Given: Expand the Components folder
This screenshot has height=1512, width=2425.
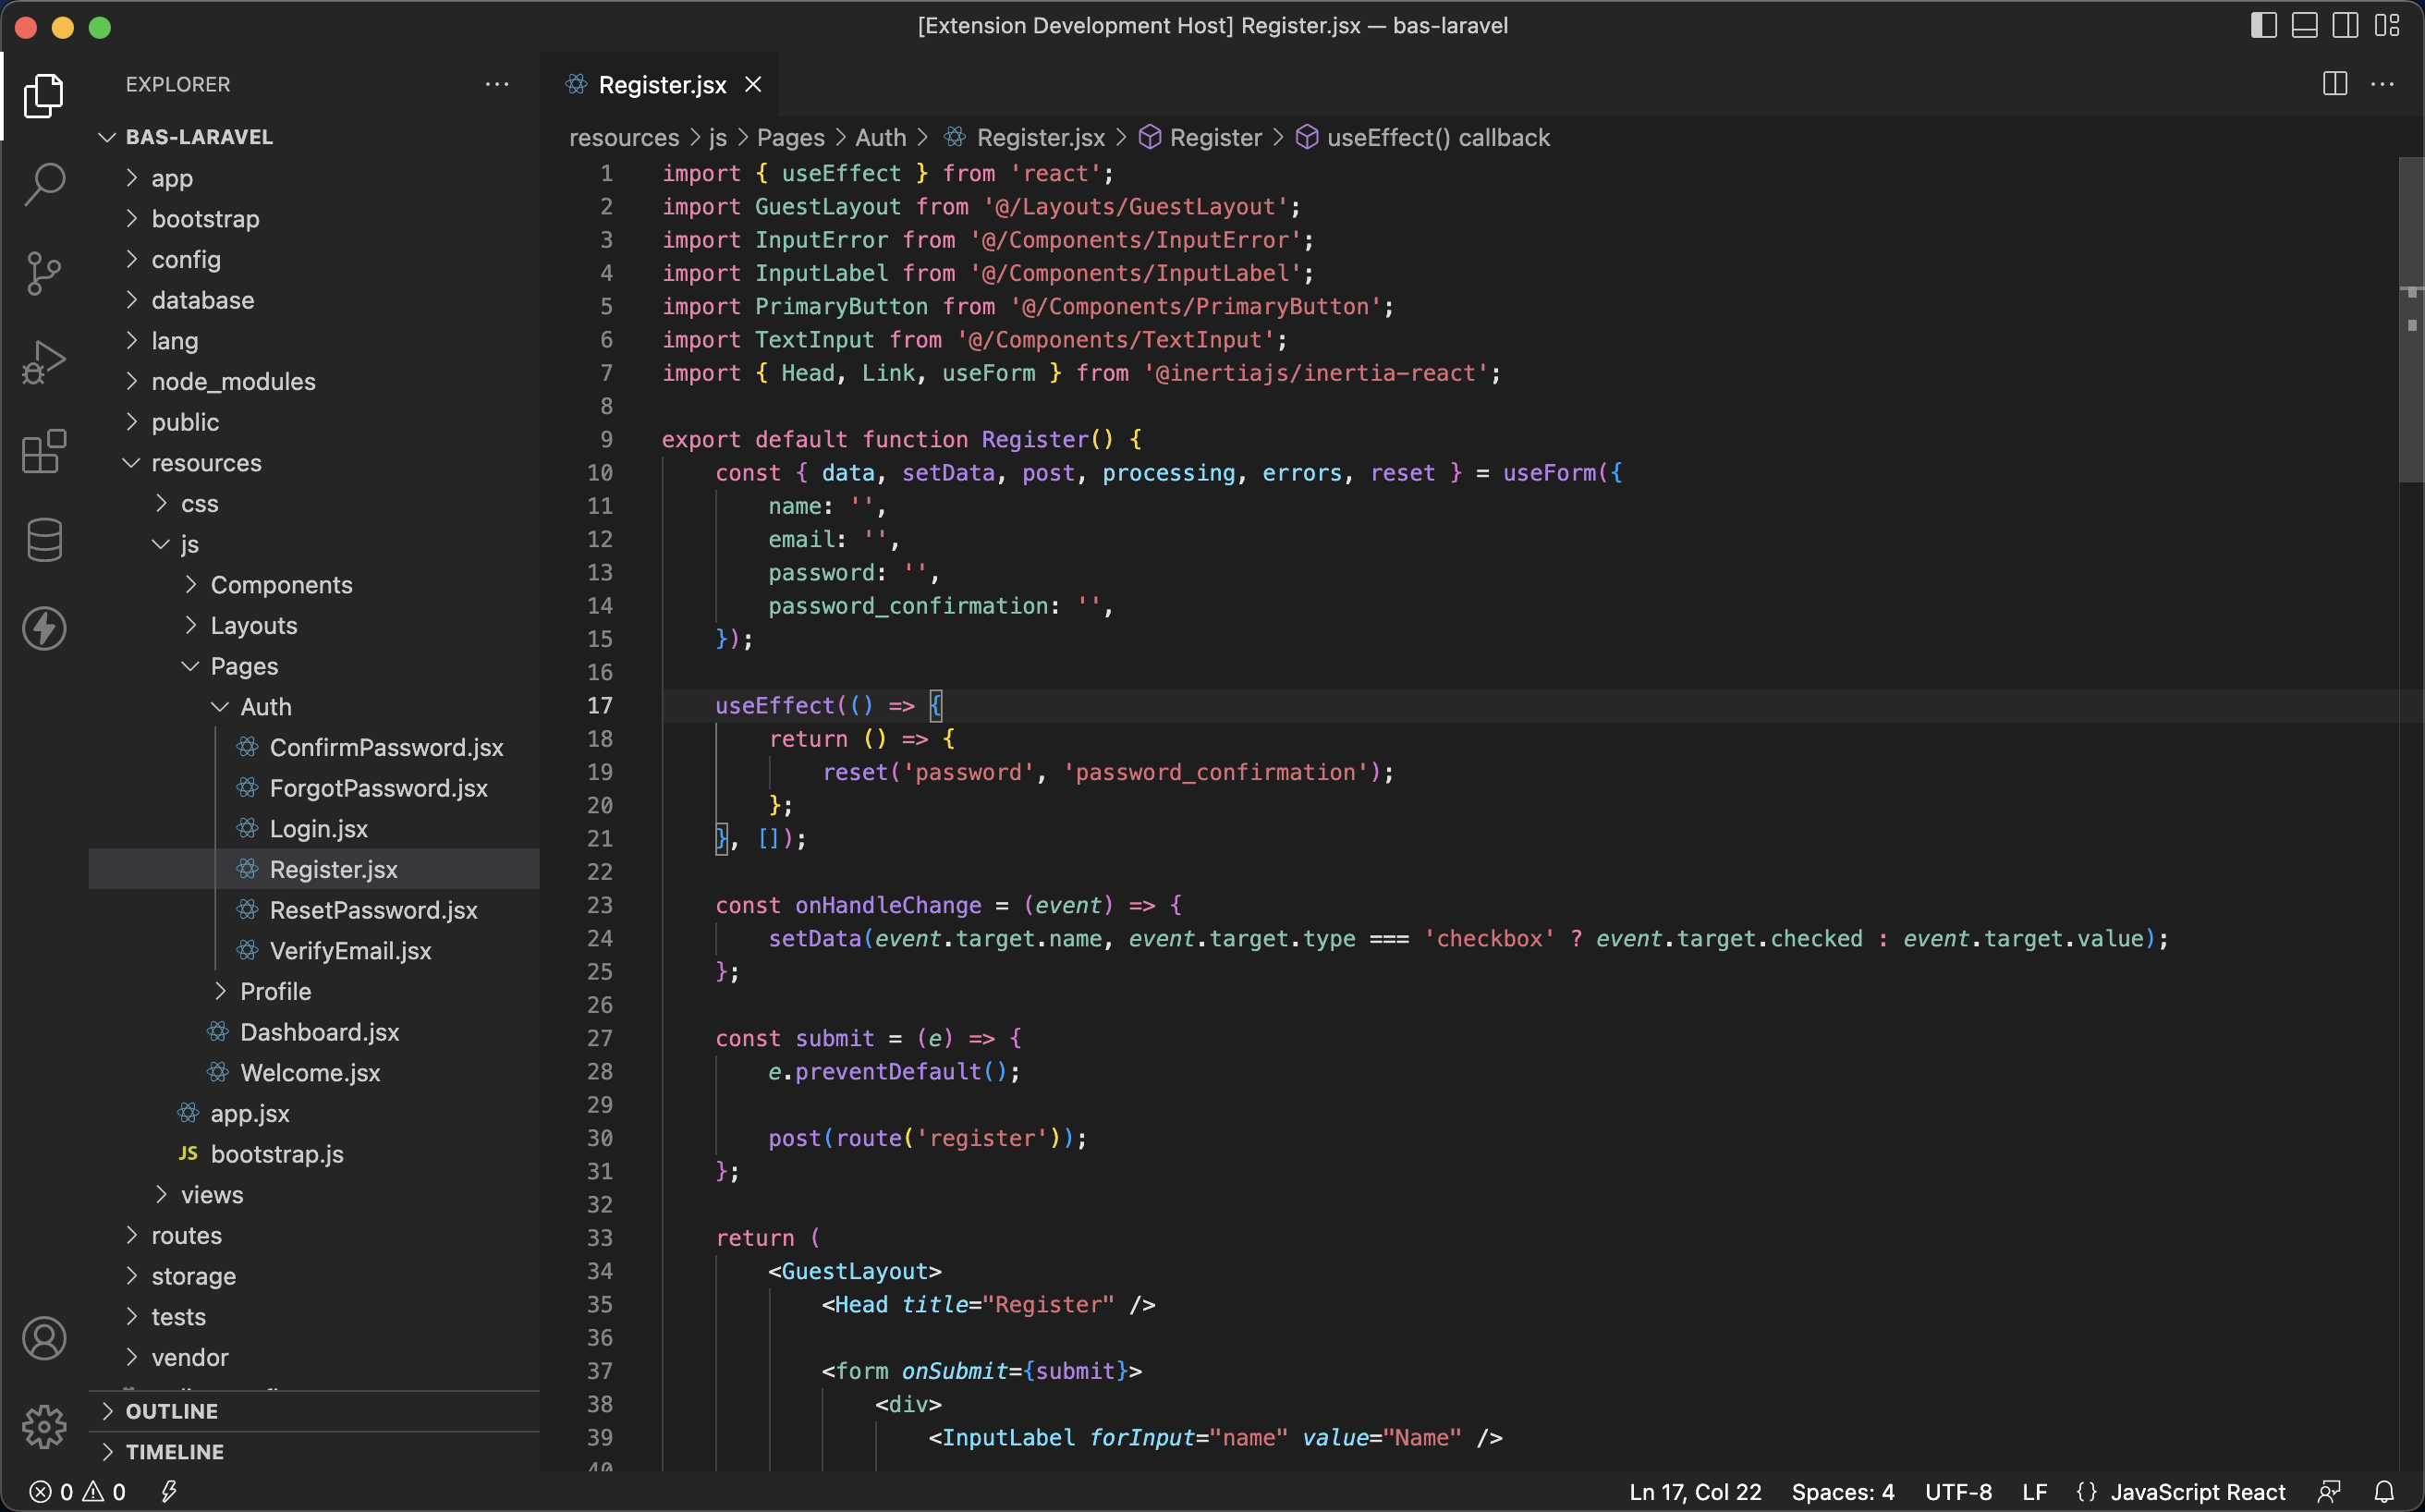Looking at the screenshot, I should coord(280,585).
